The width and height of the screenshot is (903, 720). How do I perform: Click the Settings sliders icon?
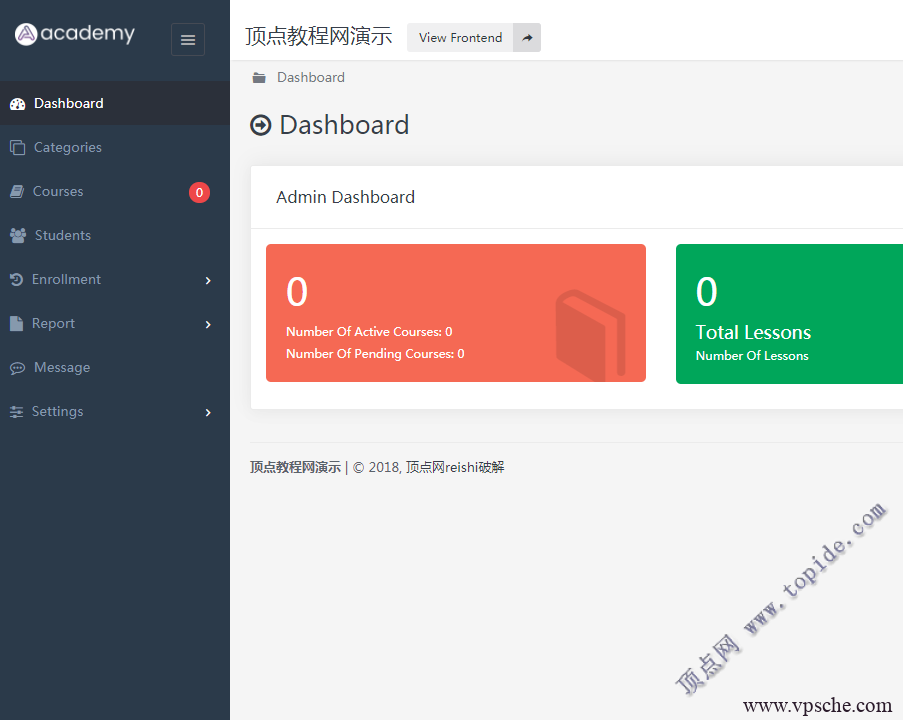(16, 412)
